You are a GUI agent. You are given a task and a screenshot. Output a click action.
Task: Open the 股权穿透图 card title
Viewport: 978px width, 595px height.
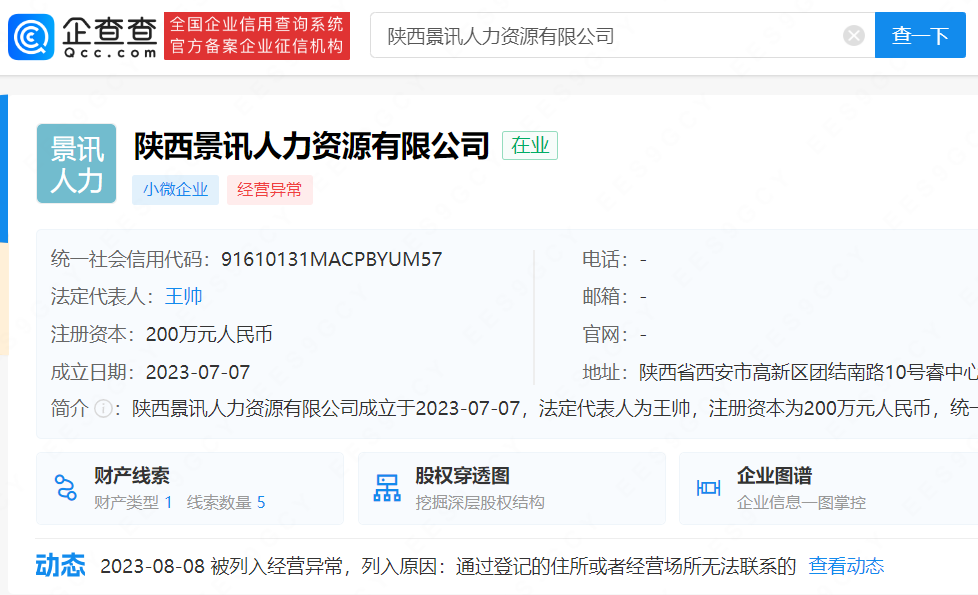[462, 476]
